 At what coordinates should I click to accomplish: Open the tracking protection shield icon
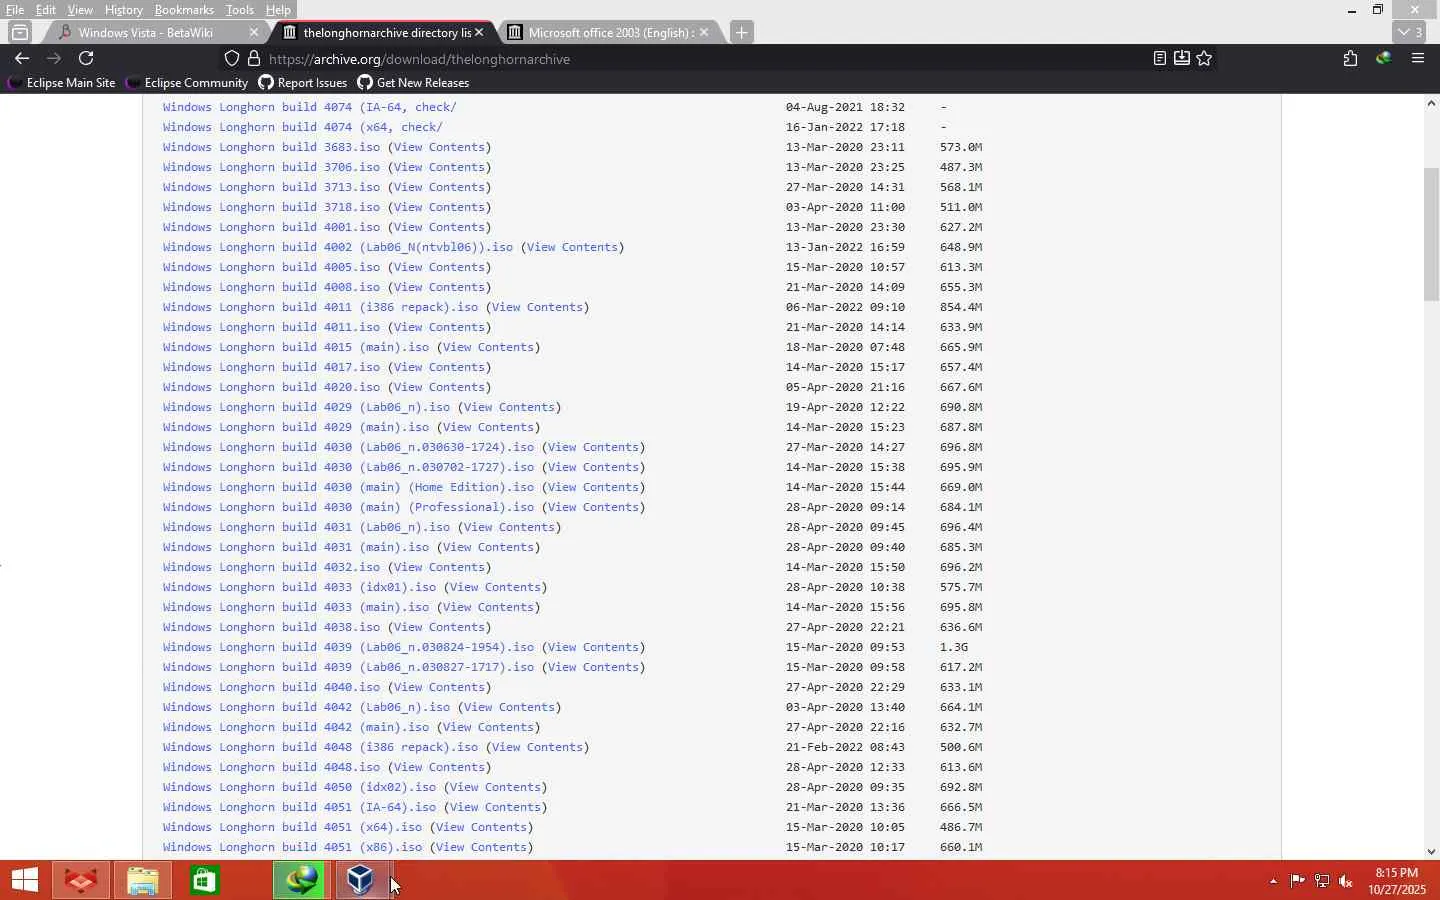[x=232, y=59]
